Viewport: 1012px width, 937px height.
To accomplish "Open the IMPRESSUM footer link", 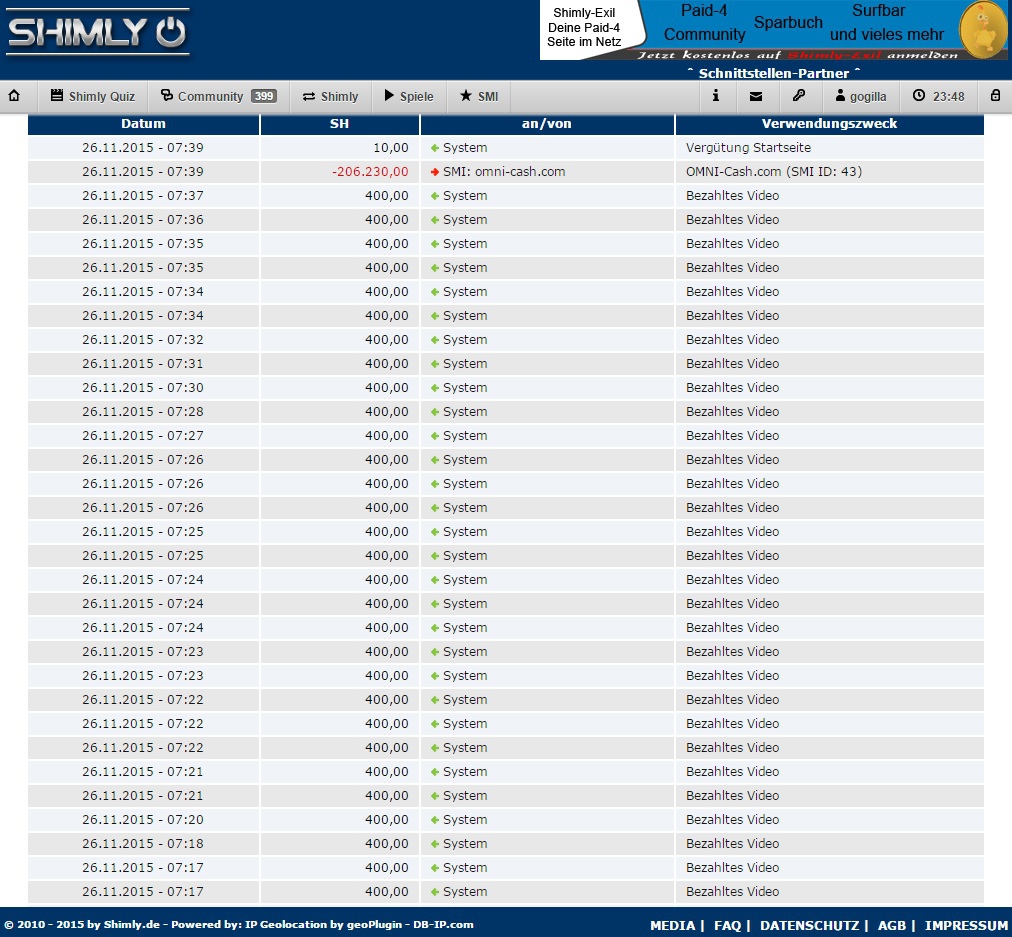I will (x=966, y=925).
